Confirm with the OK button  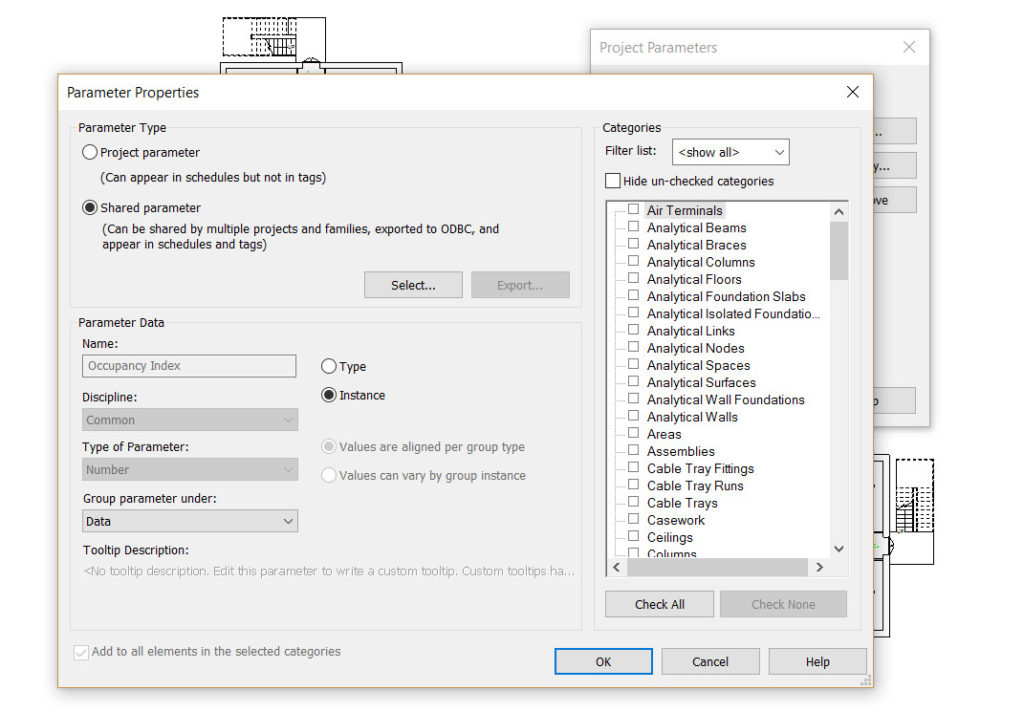point(603,662)
